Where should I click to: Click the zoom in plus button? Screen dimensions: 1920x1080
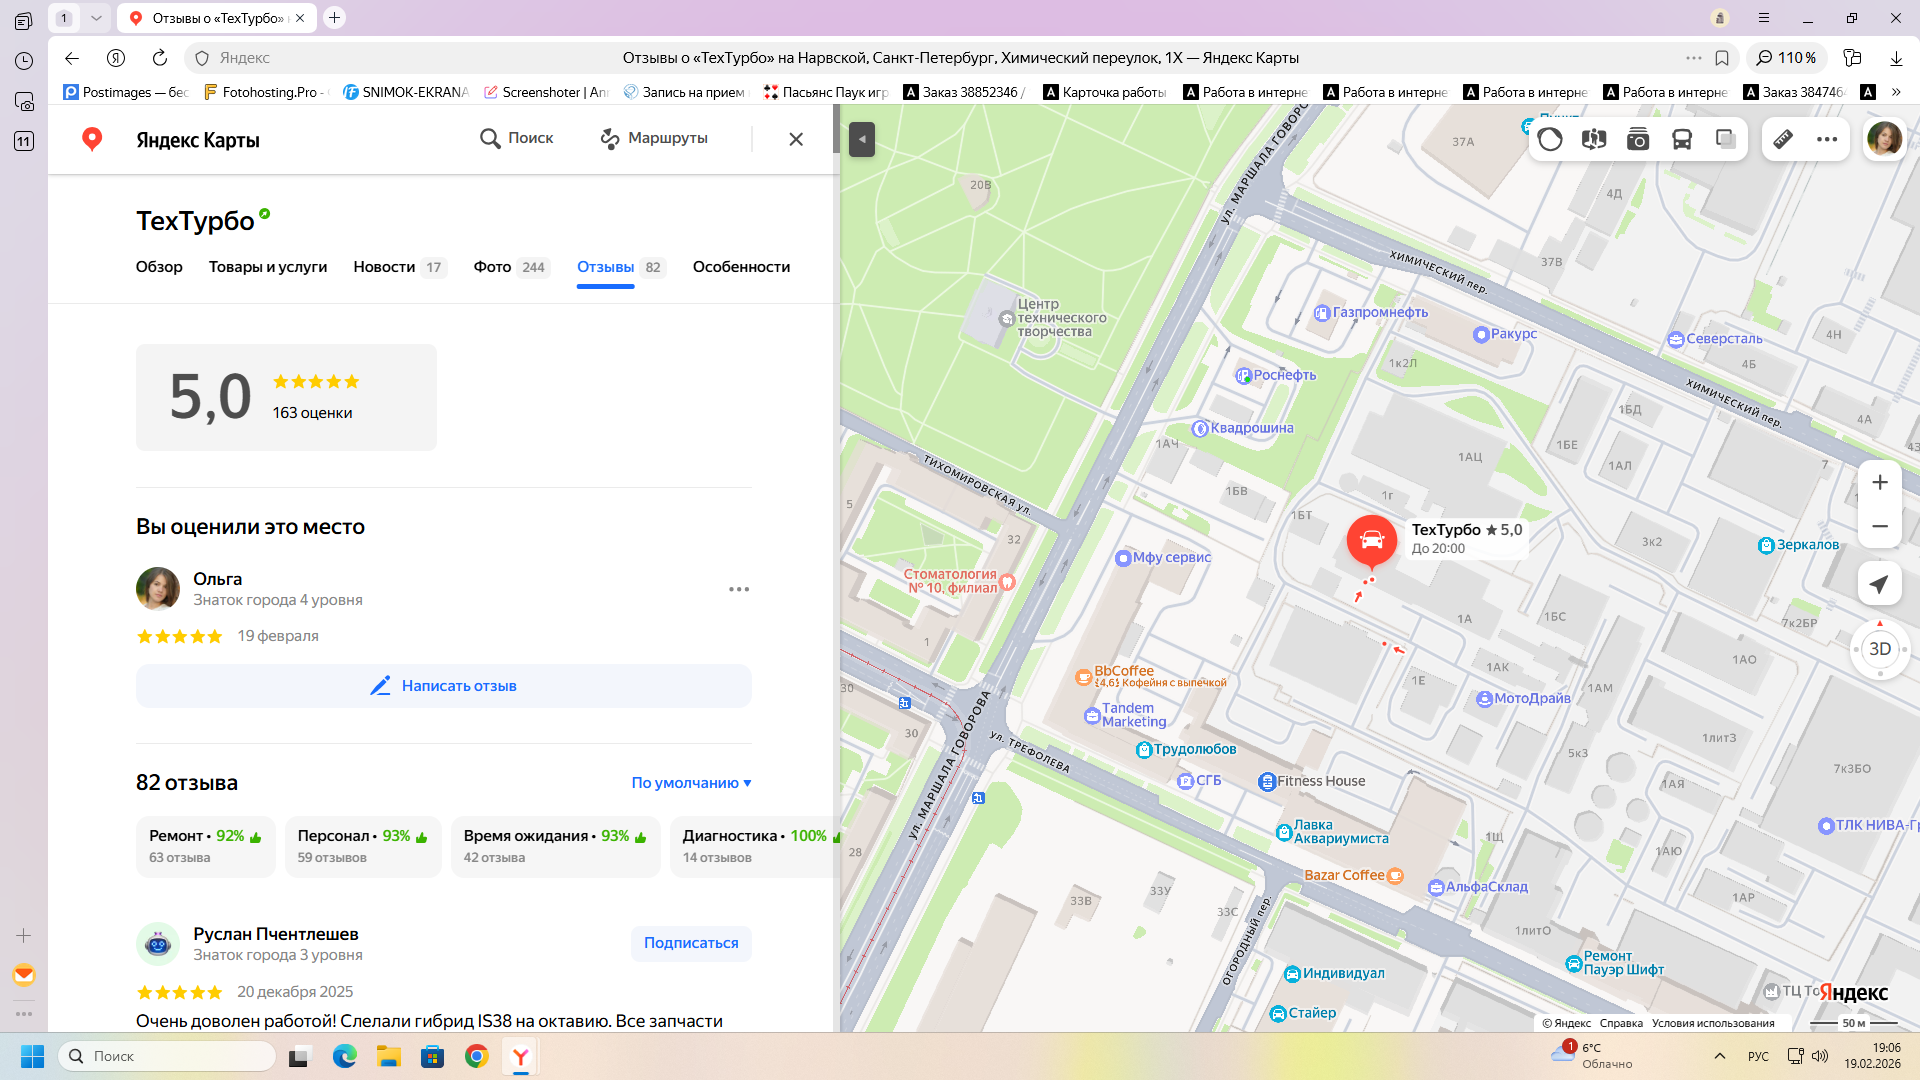[1879, 483]
